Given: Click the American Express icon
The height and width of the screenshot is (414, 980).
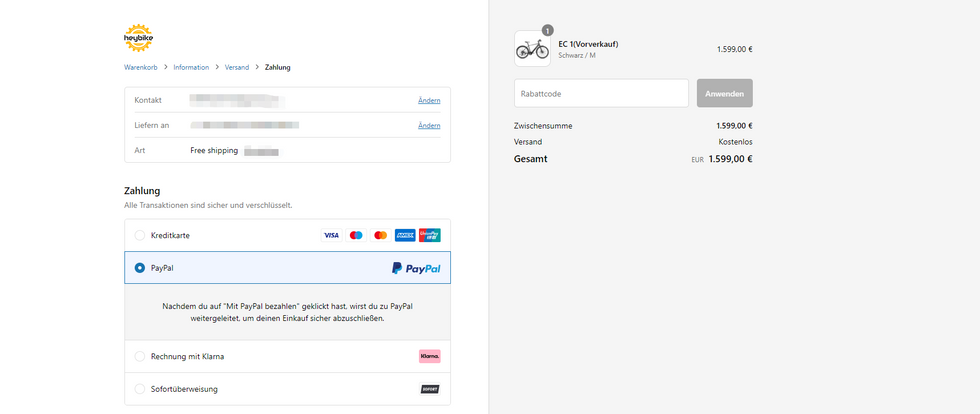Looking at the screenshot, I should click(x=405, y=235).
